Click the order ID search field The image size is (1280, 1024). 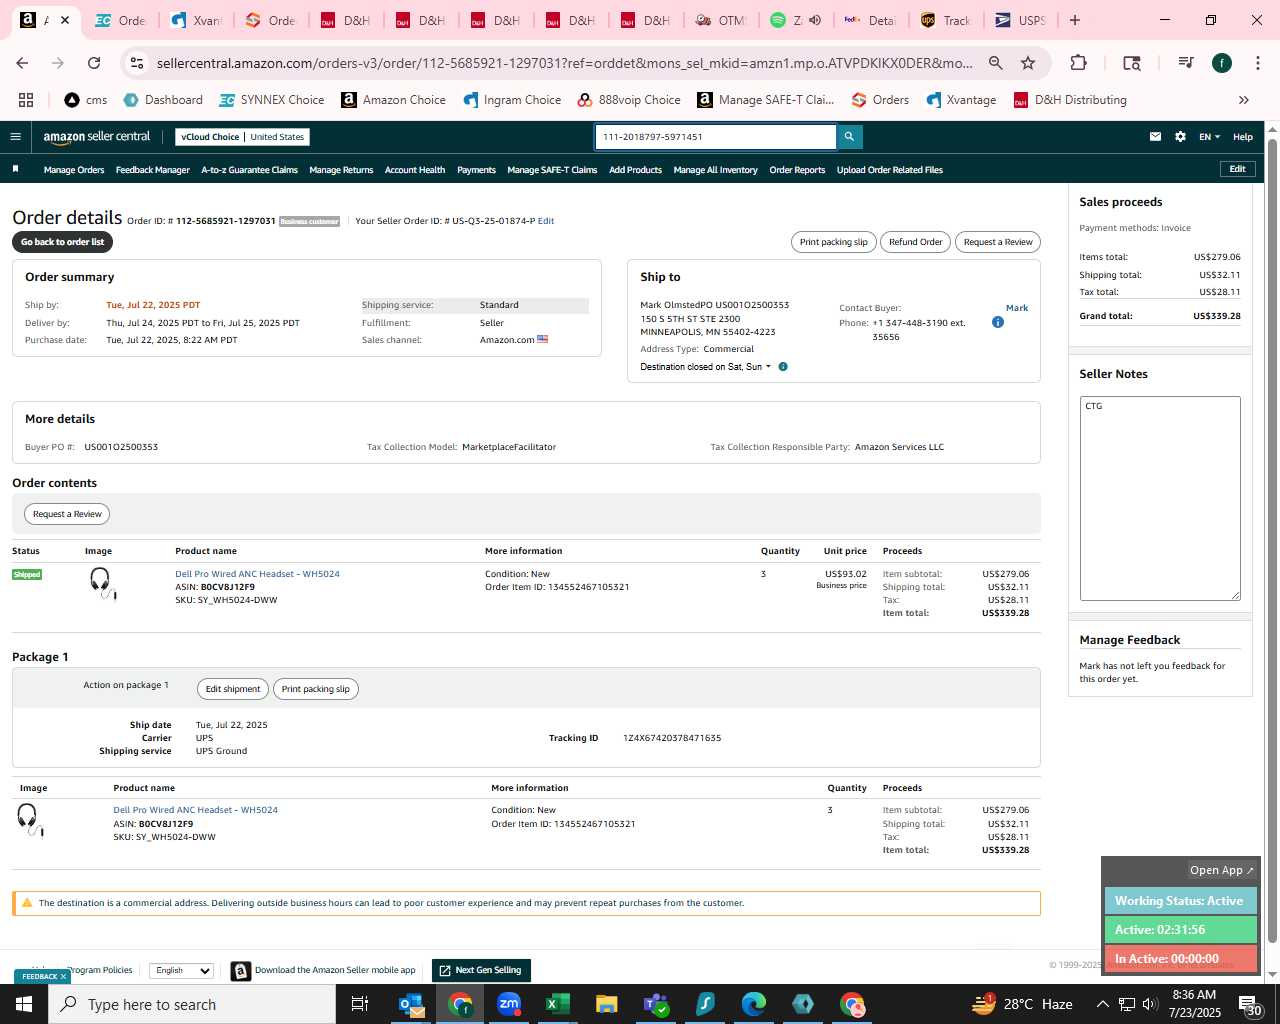click(716, 137)
